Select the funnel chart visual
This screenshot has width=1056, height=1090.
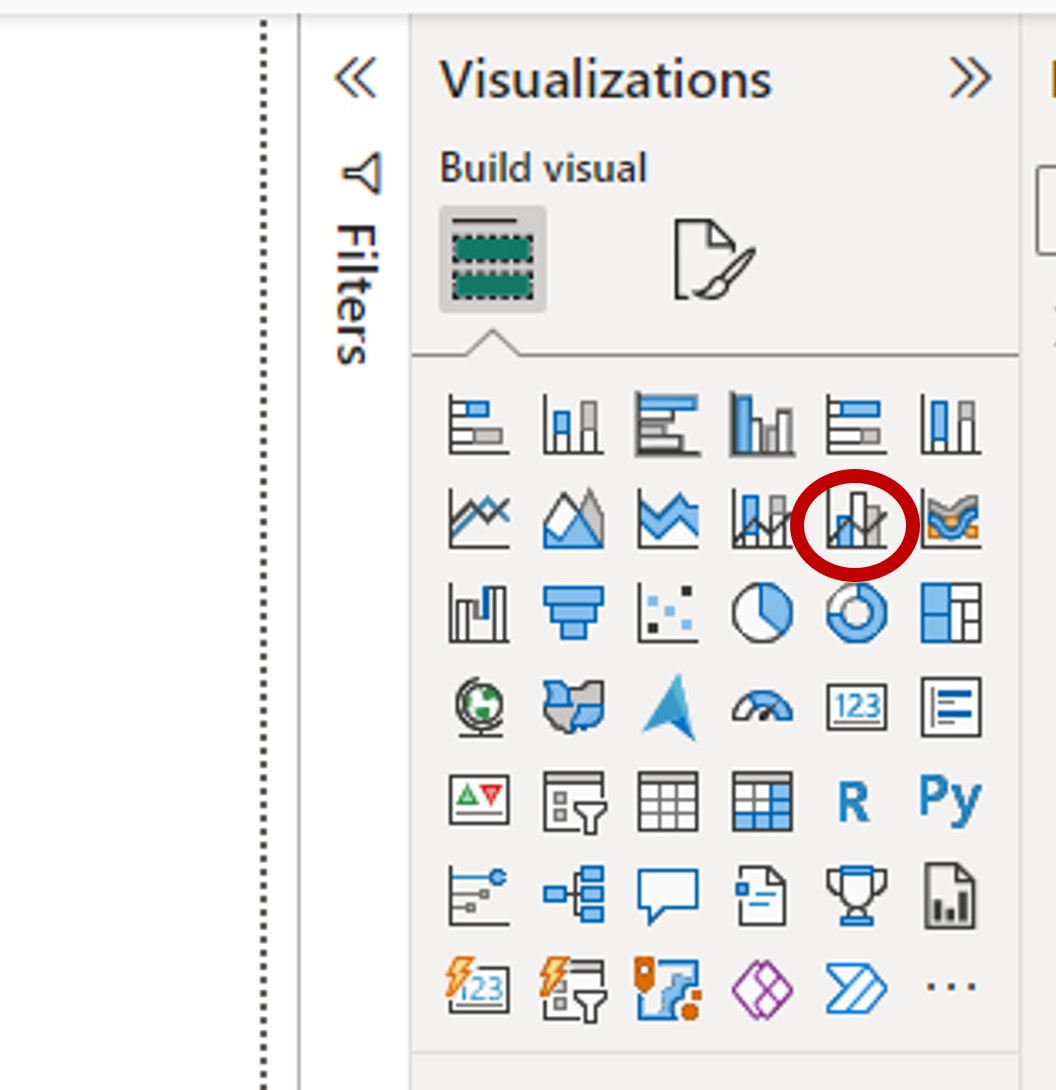[x=572, y=612]
